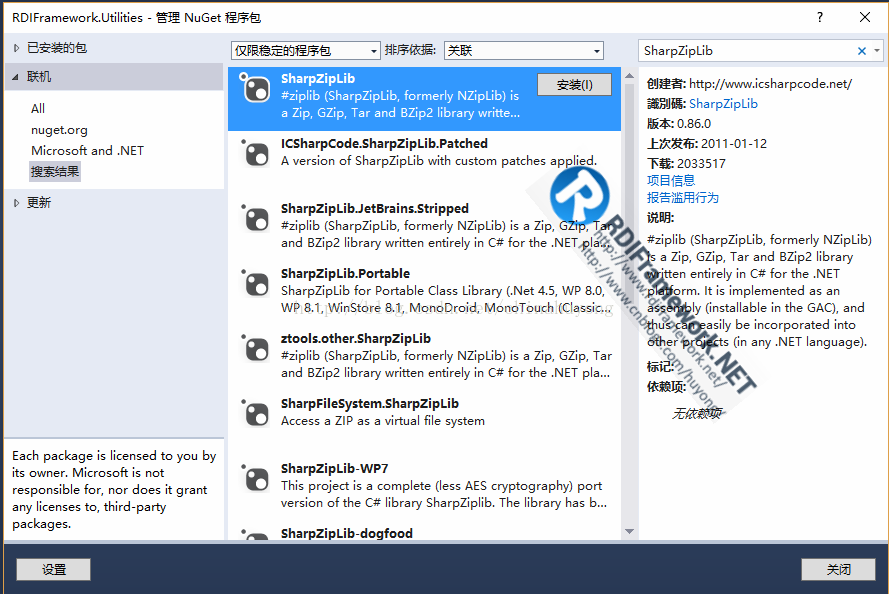Open the SharpZipLib 識別碼 link
The height and width of the screenshot is (594, 889).
[x=723, y=104]
